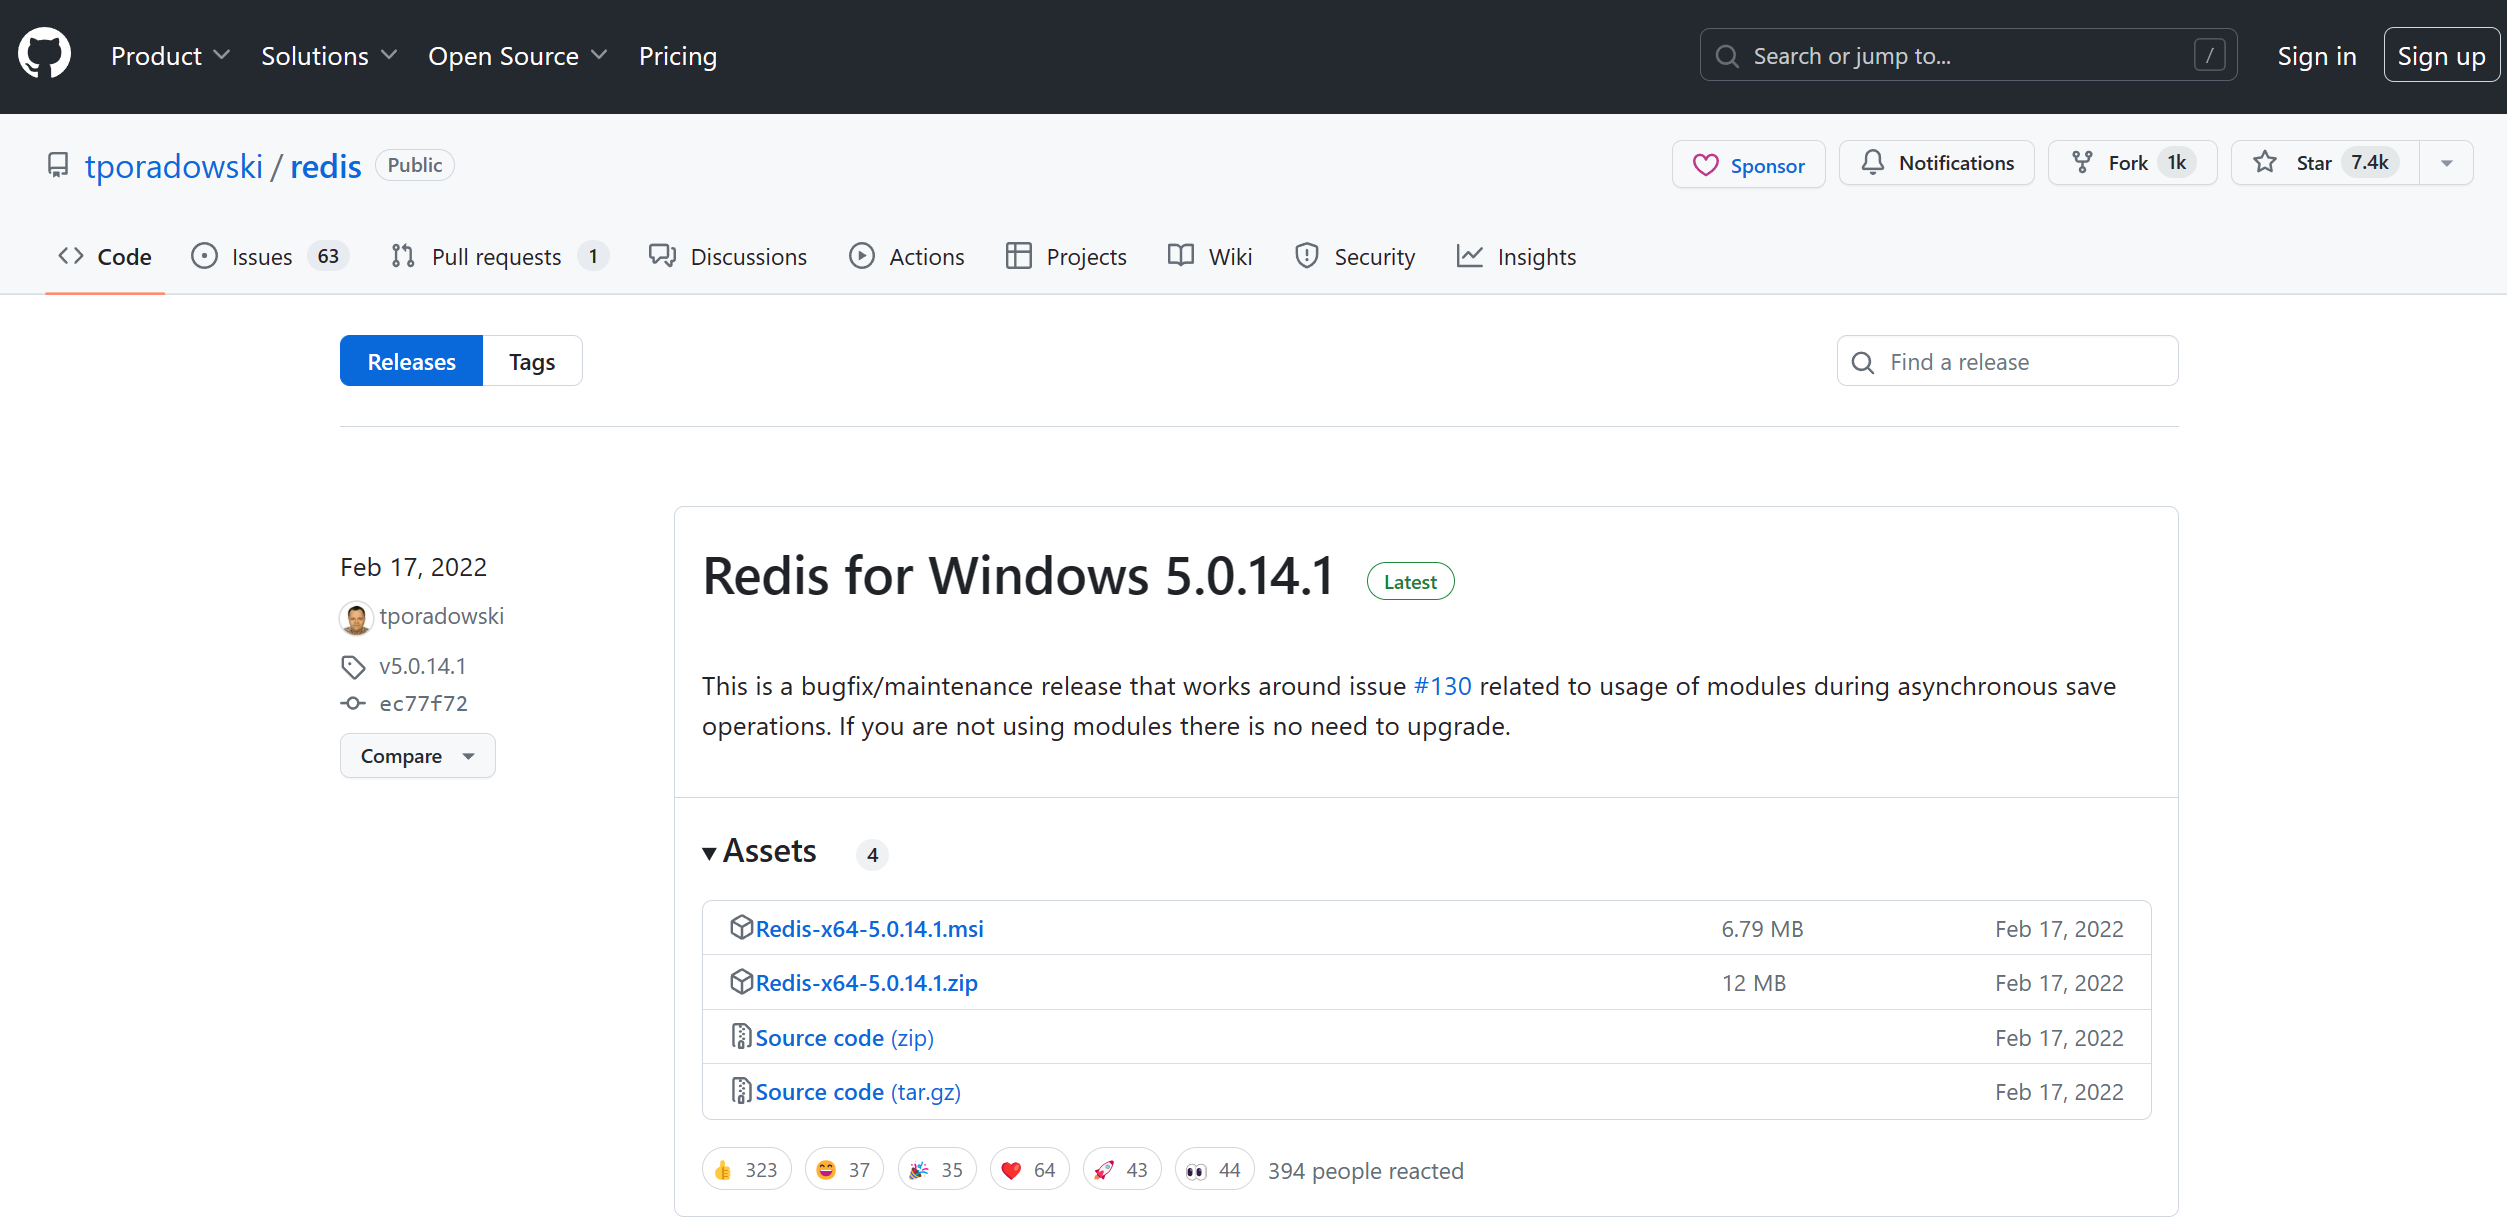Open commit ec77f72 link
Screen dimensions: 2507x1222
[423, 703]
